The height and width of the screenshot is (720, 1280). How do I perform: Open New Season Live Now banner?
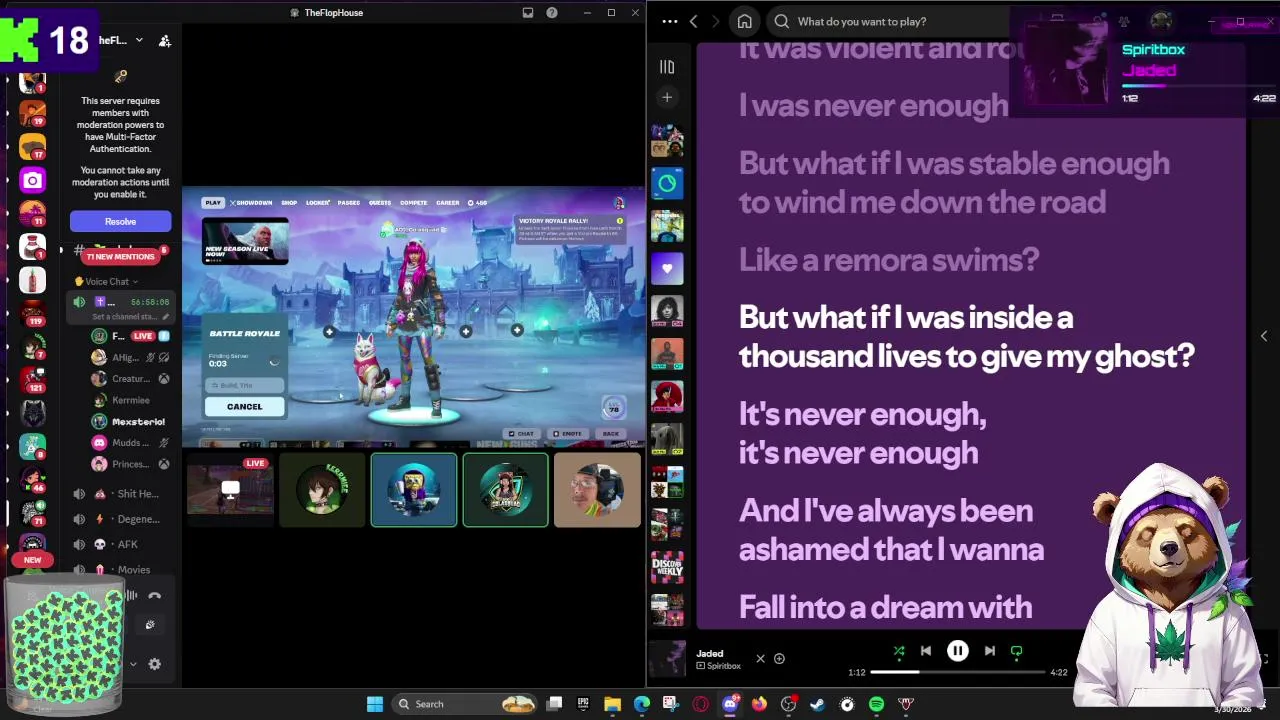pyautogui.click(x=245, y=241)
